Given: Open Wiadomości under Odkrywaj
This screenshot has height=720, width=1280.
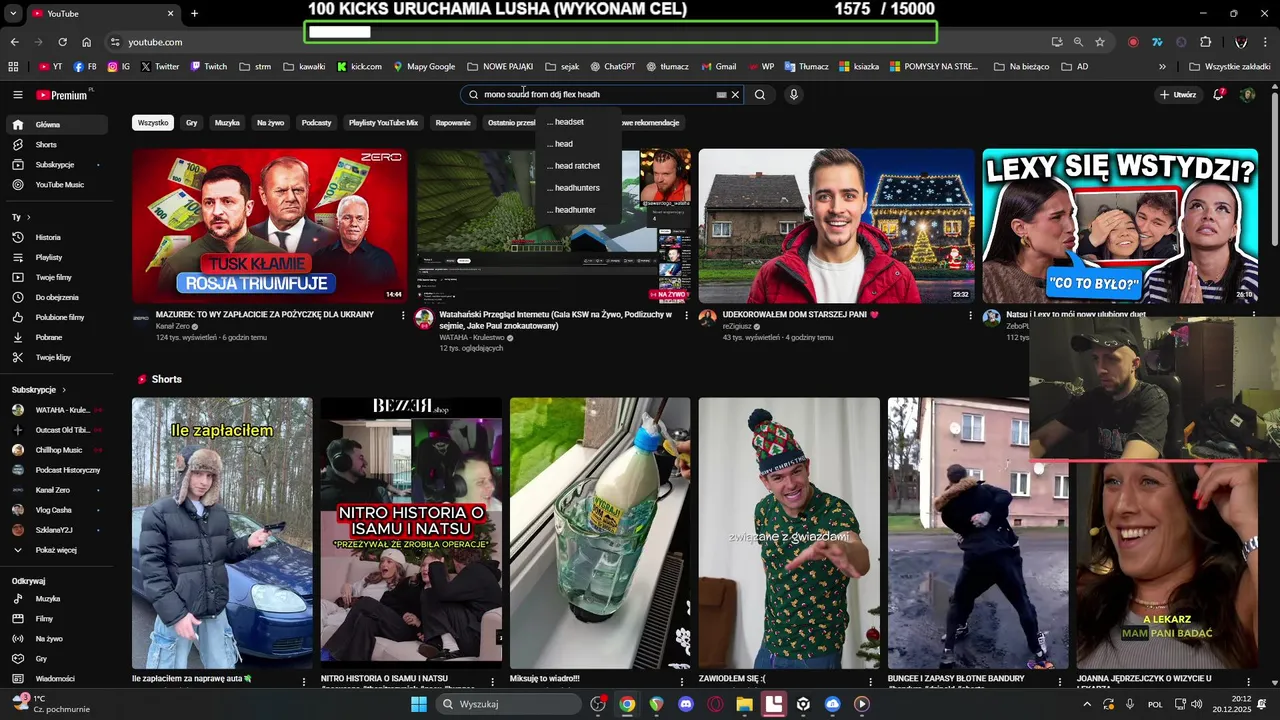Looking at the screenshot, I should click(56, 679).
